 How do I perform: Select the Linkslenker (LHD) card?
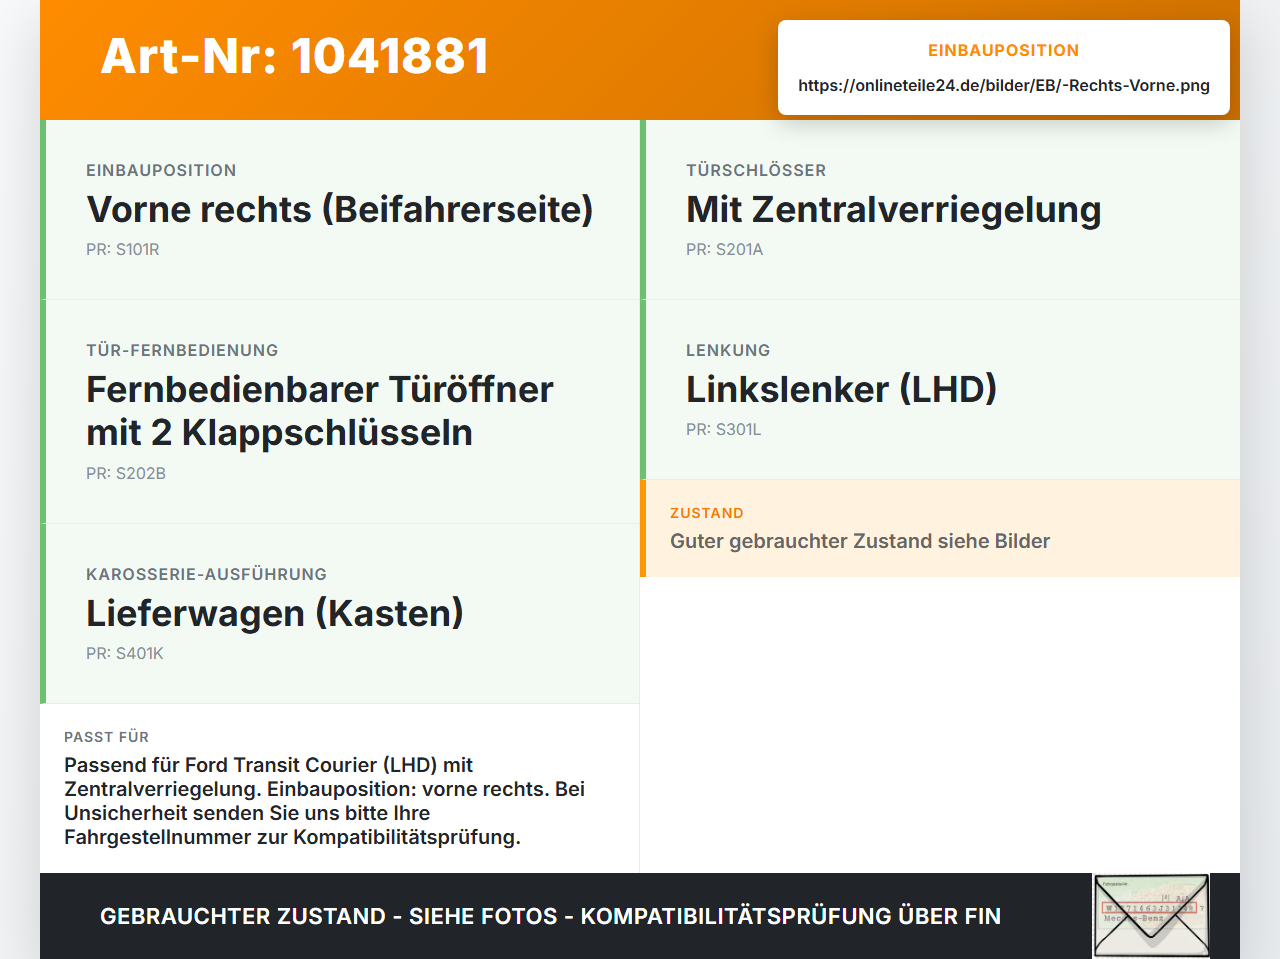[x=940, y=390]
